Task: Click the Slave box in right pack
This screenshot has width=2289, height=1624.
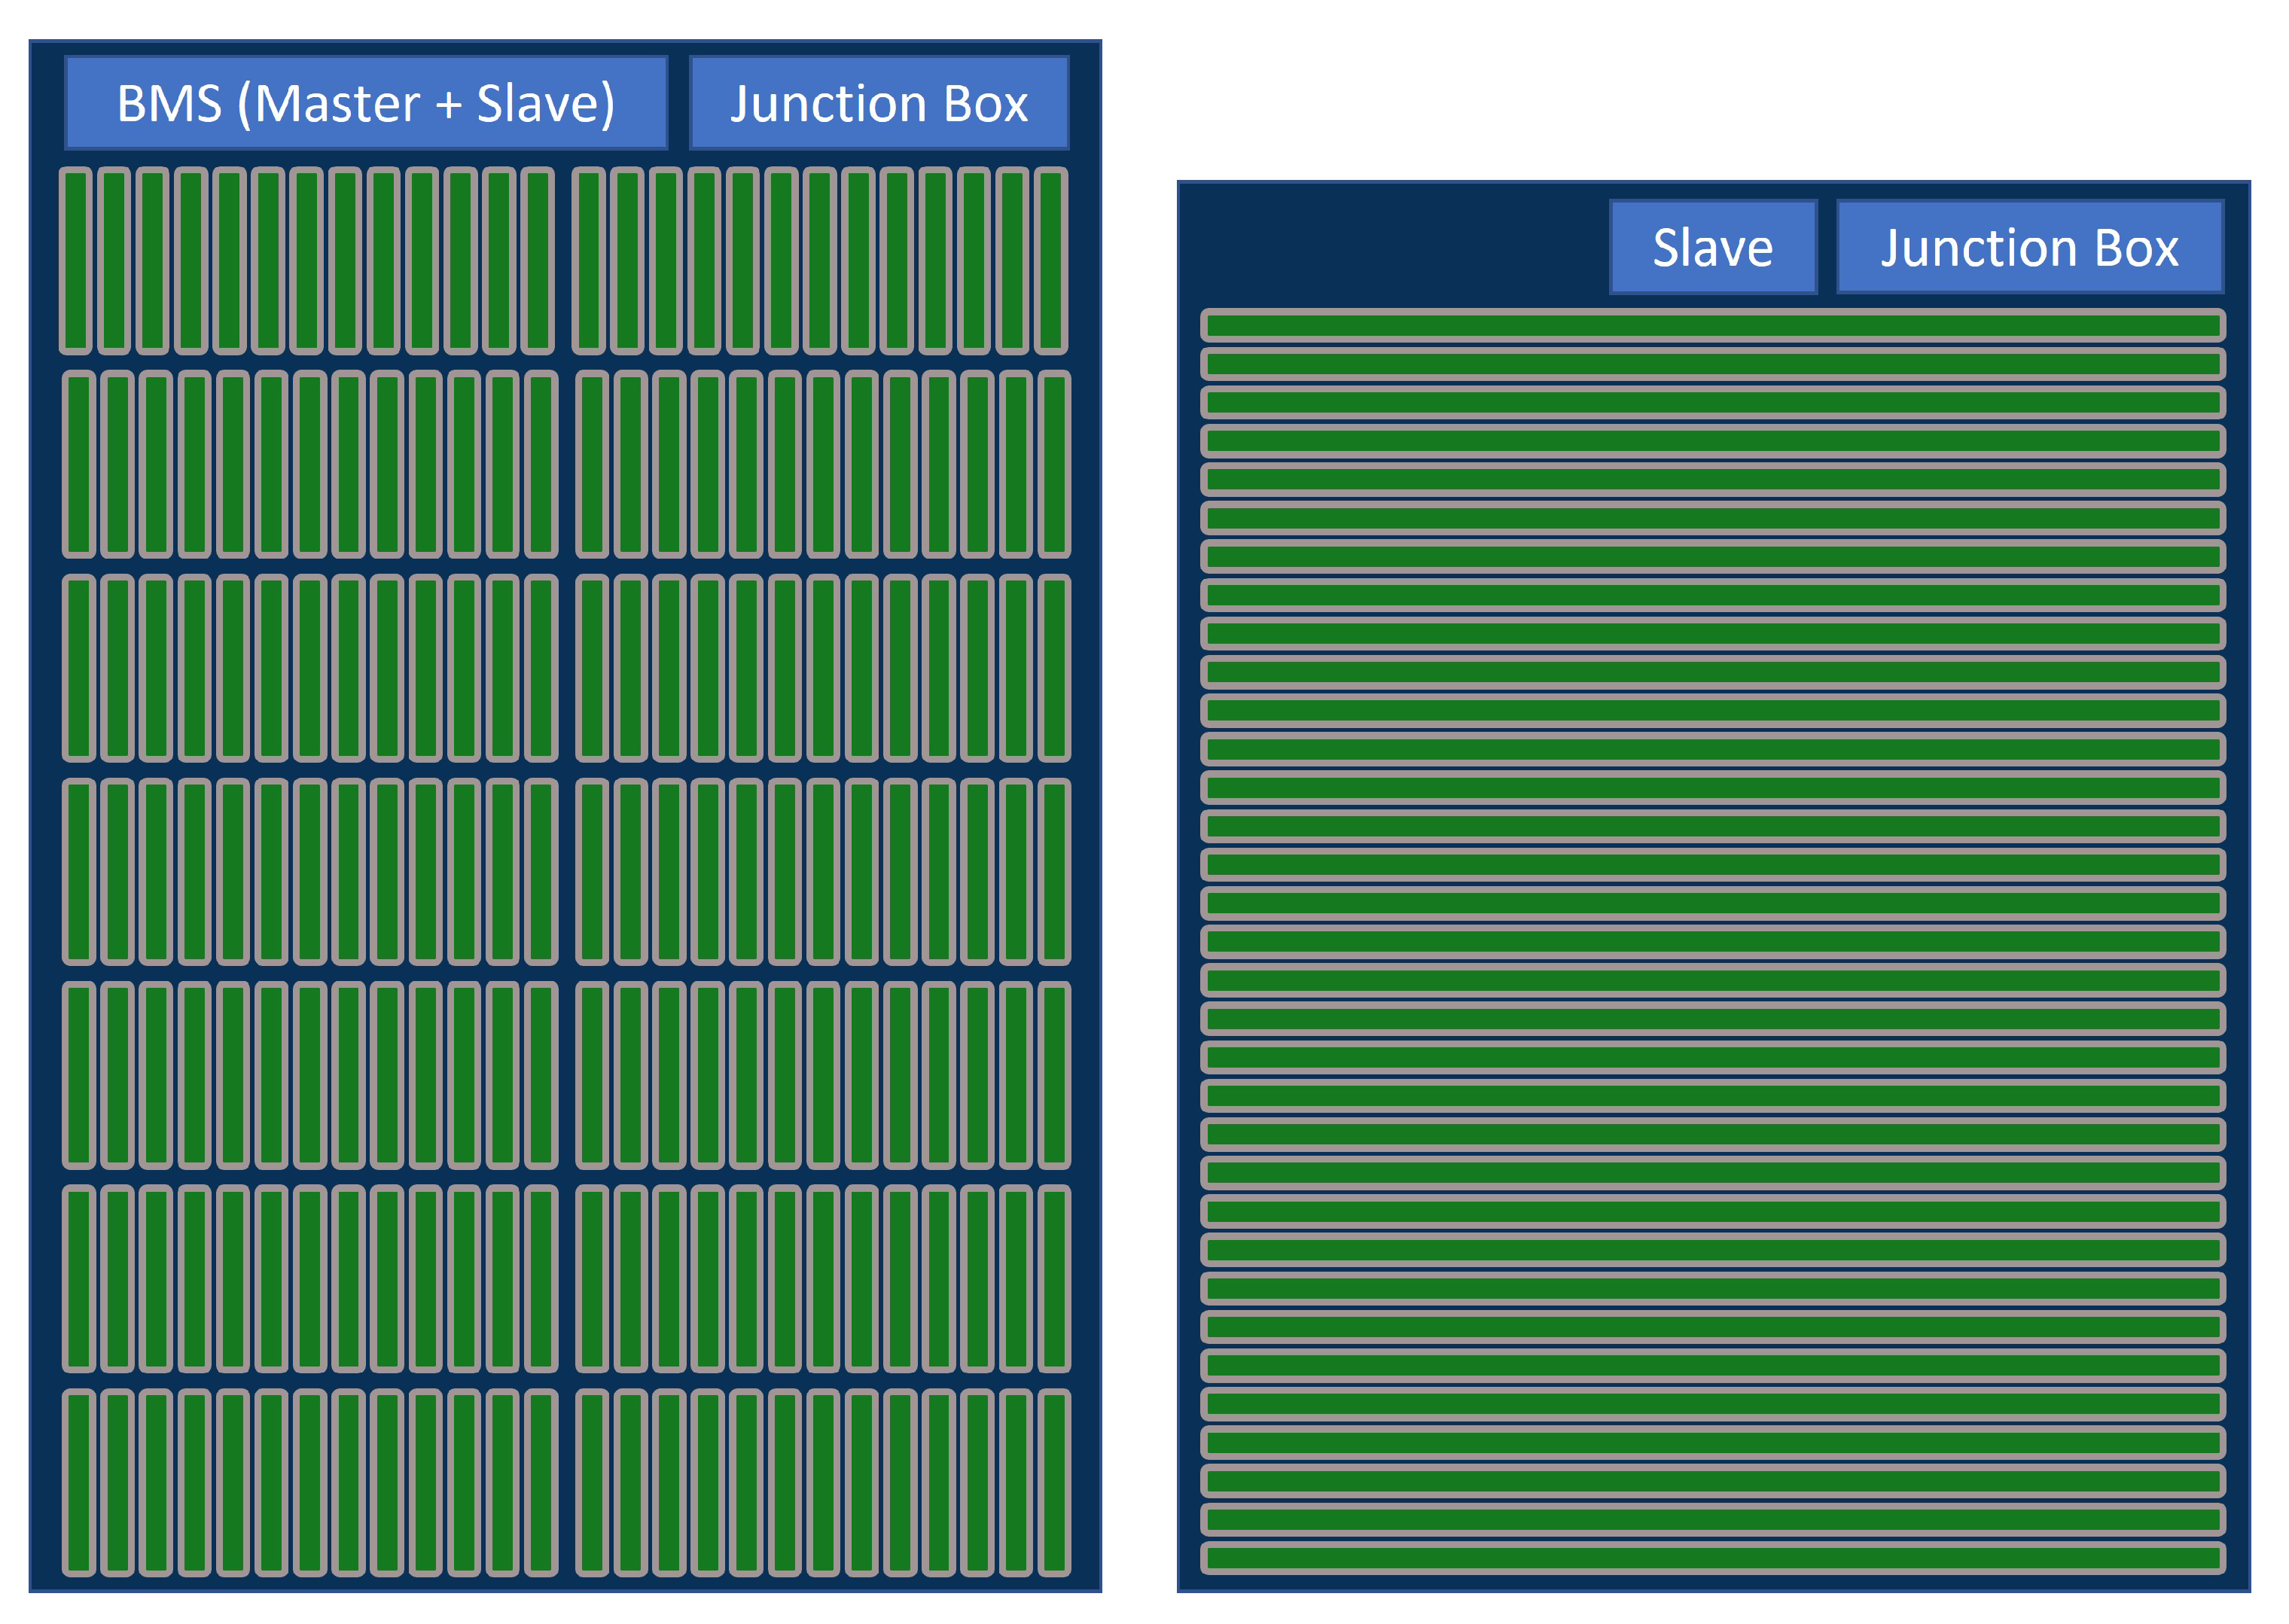Action: (1712, 247)
